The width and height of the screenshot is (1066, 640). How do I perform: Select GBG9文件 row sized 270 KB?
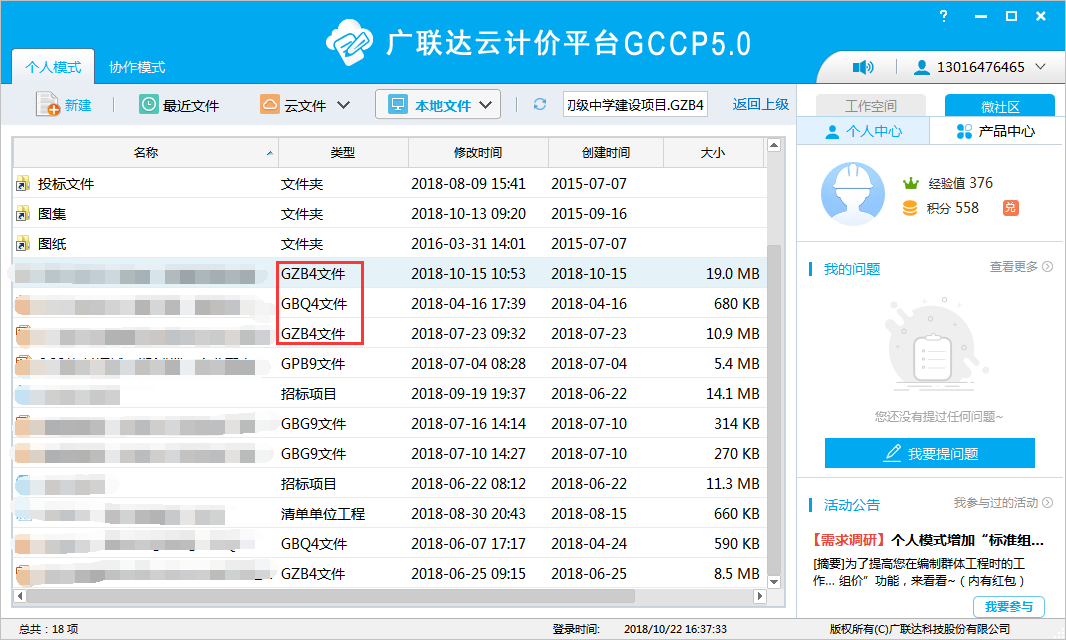pos(389,454)
